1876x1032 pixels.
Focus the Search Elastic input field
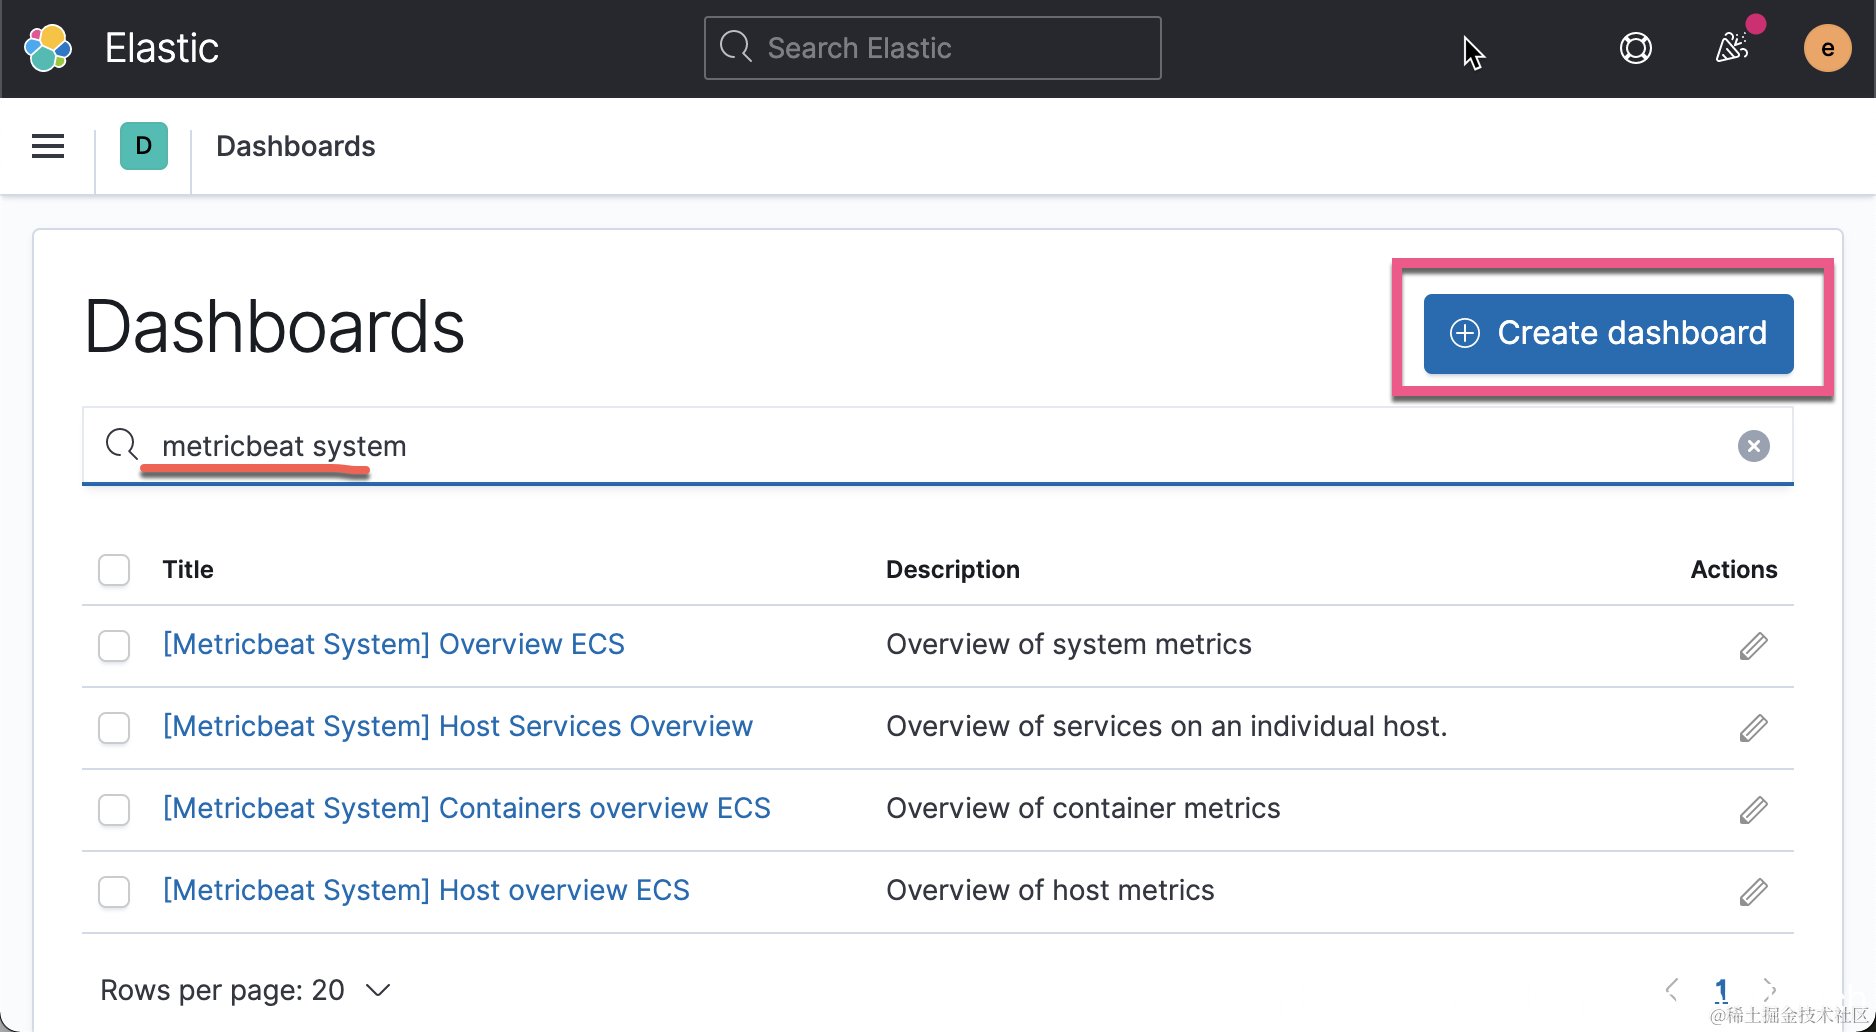(932, 48)
